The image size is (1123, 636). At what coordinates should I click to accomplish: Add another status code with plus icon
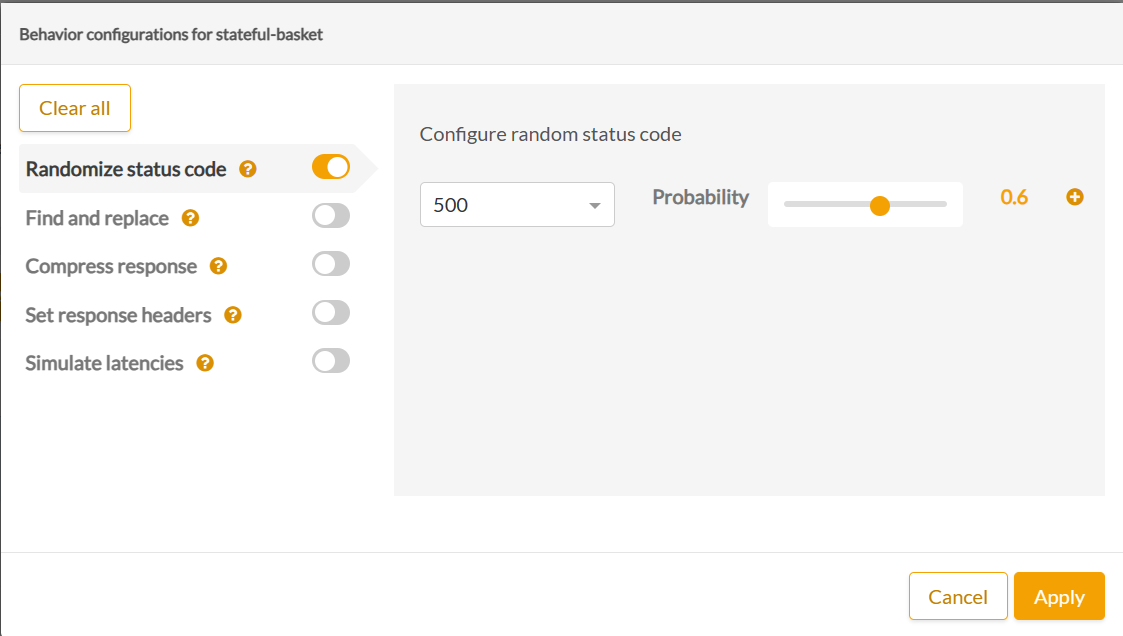click(1075, 197)
